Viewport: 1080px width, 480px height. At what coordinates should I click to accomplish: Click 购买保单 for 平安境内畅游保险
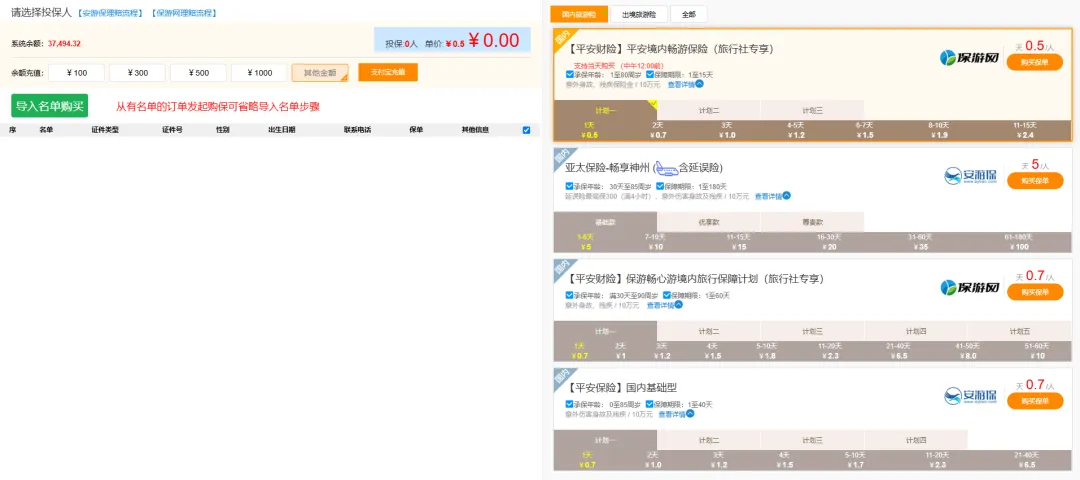(x=1035, y=62)
